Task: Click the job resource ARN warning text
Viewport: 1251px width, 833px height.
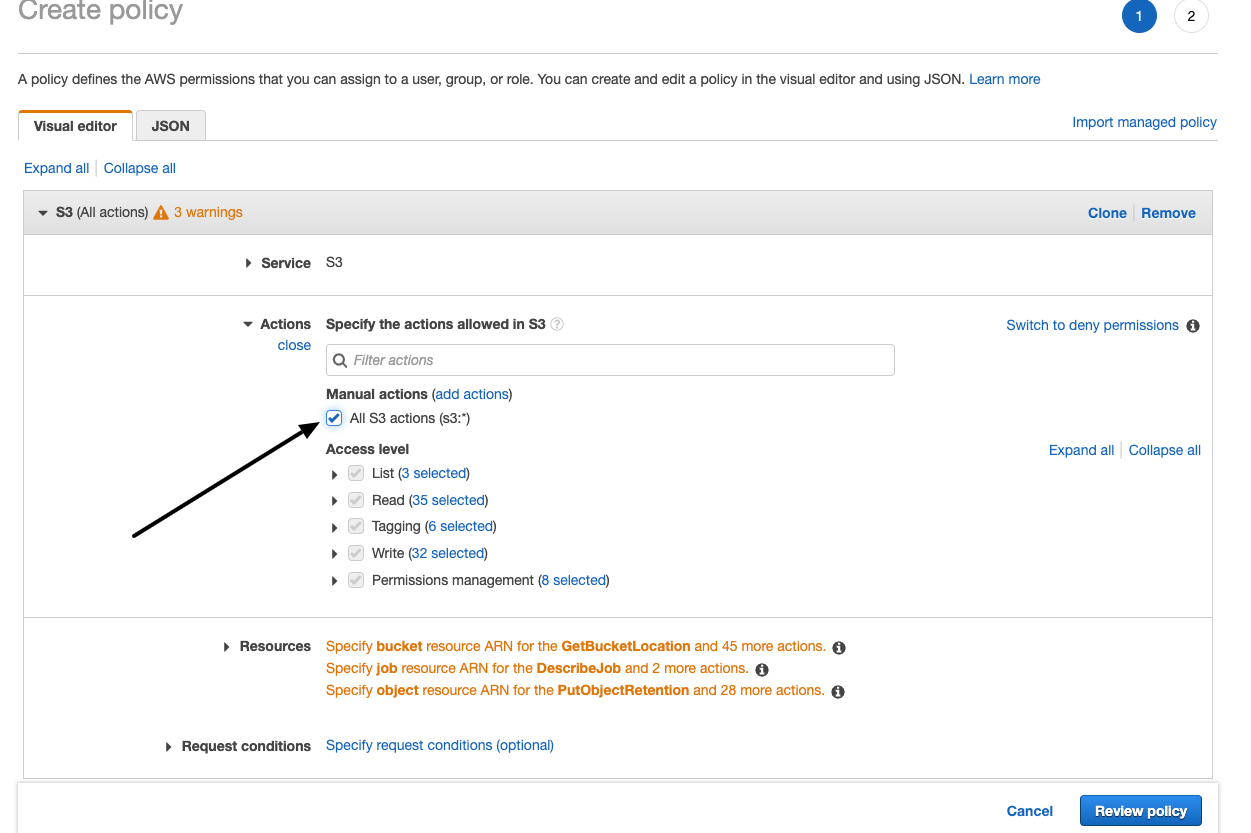Action: pos(537,669)
